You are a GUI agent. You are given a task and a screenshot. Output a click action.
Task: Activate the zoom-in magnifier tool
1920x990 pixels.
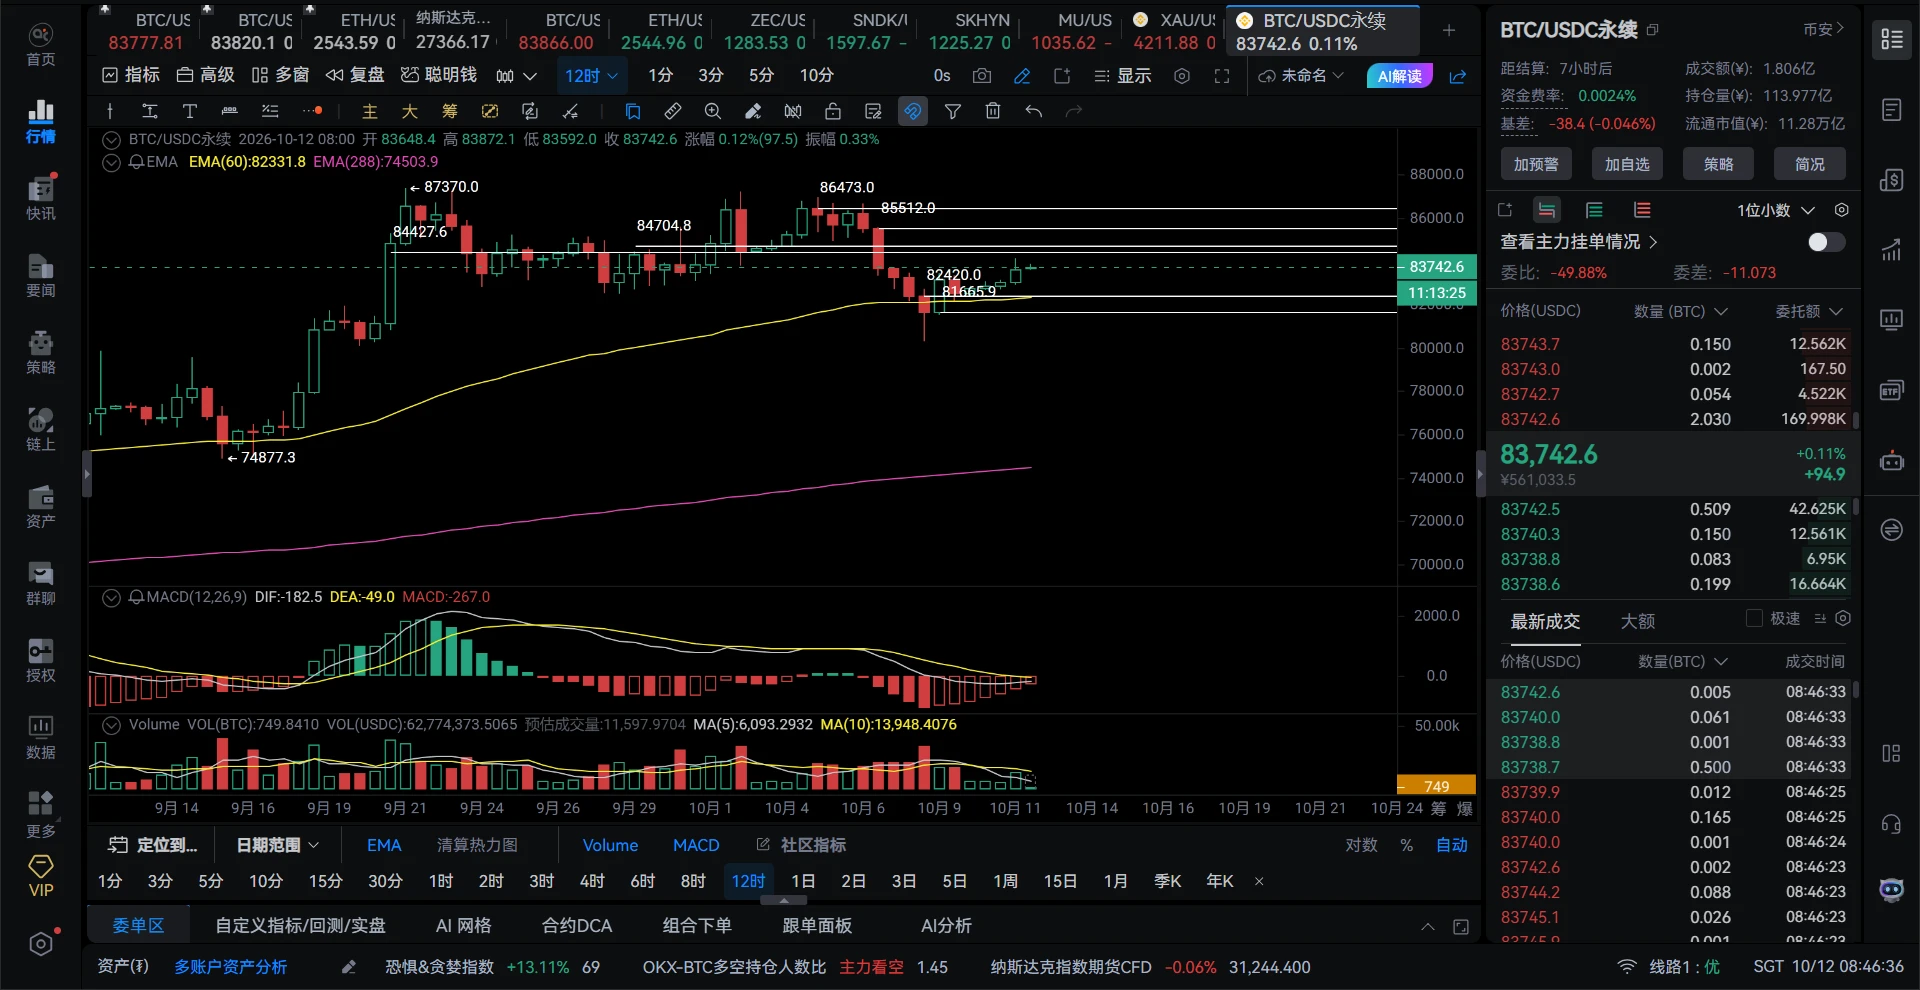coord(713,111)
